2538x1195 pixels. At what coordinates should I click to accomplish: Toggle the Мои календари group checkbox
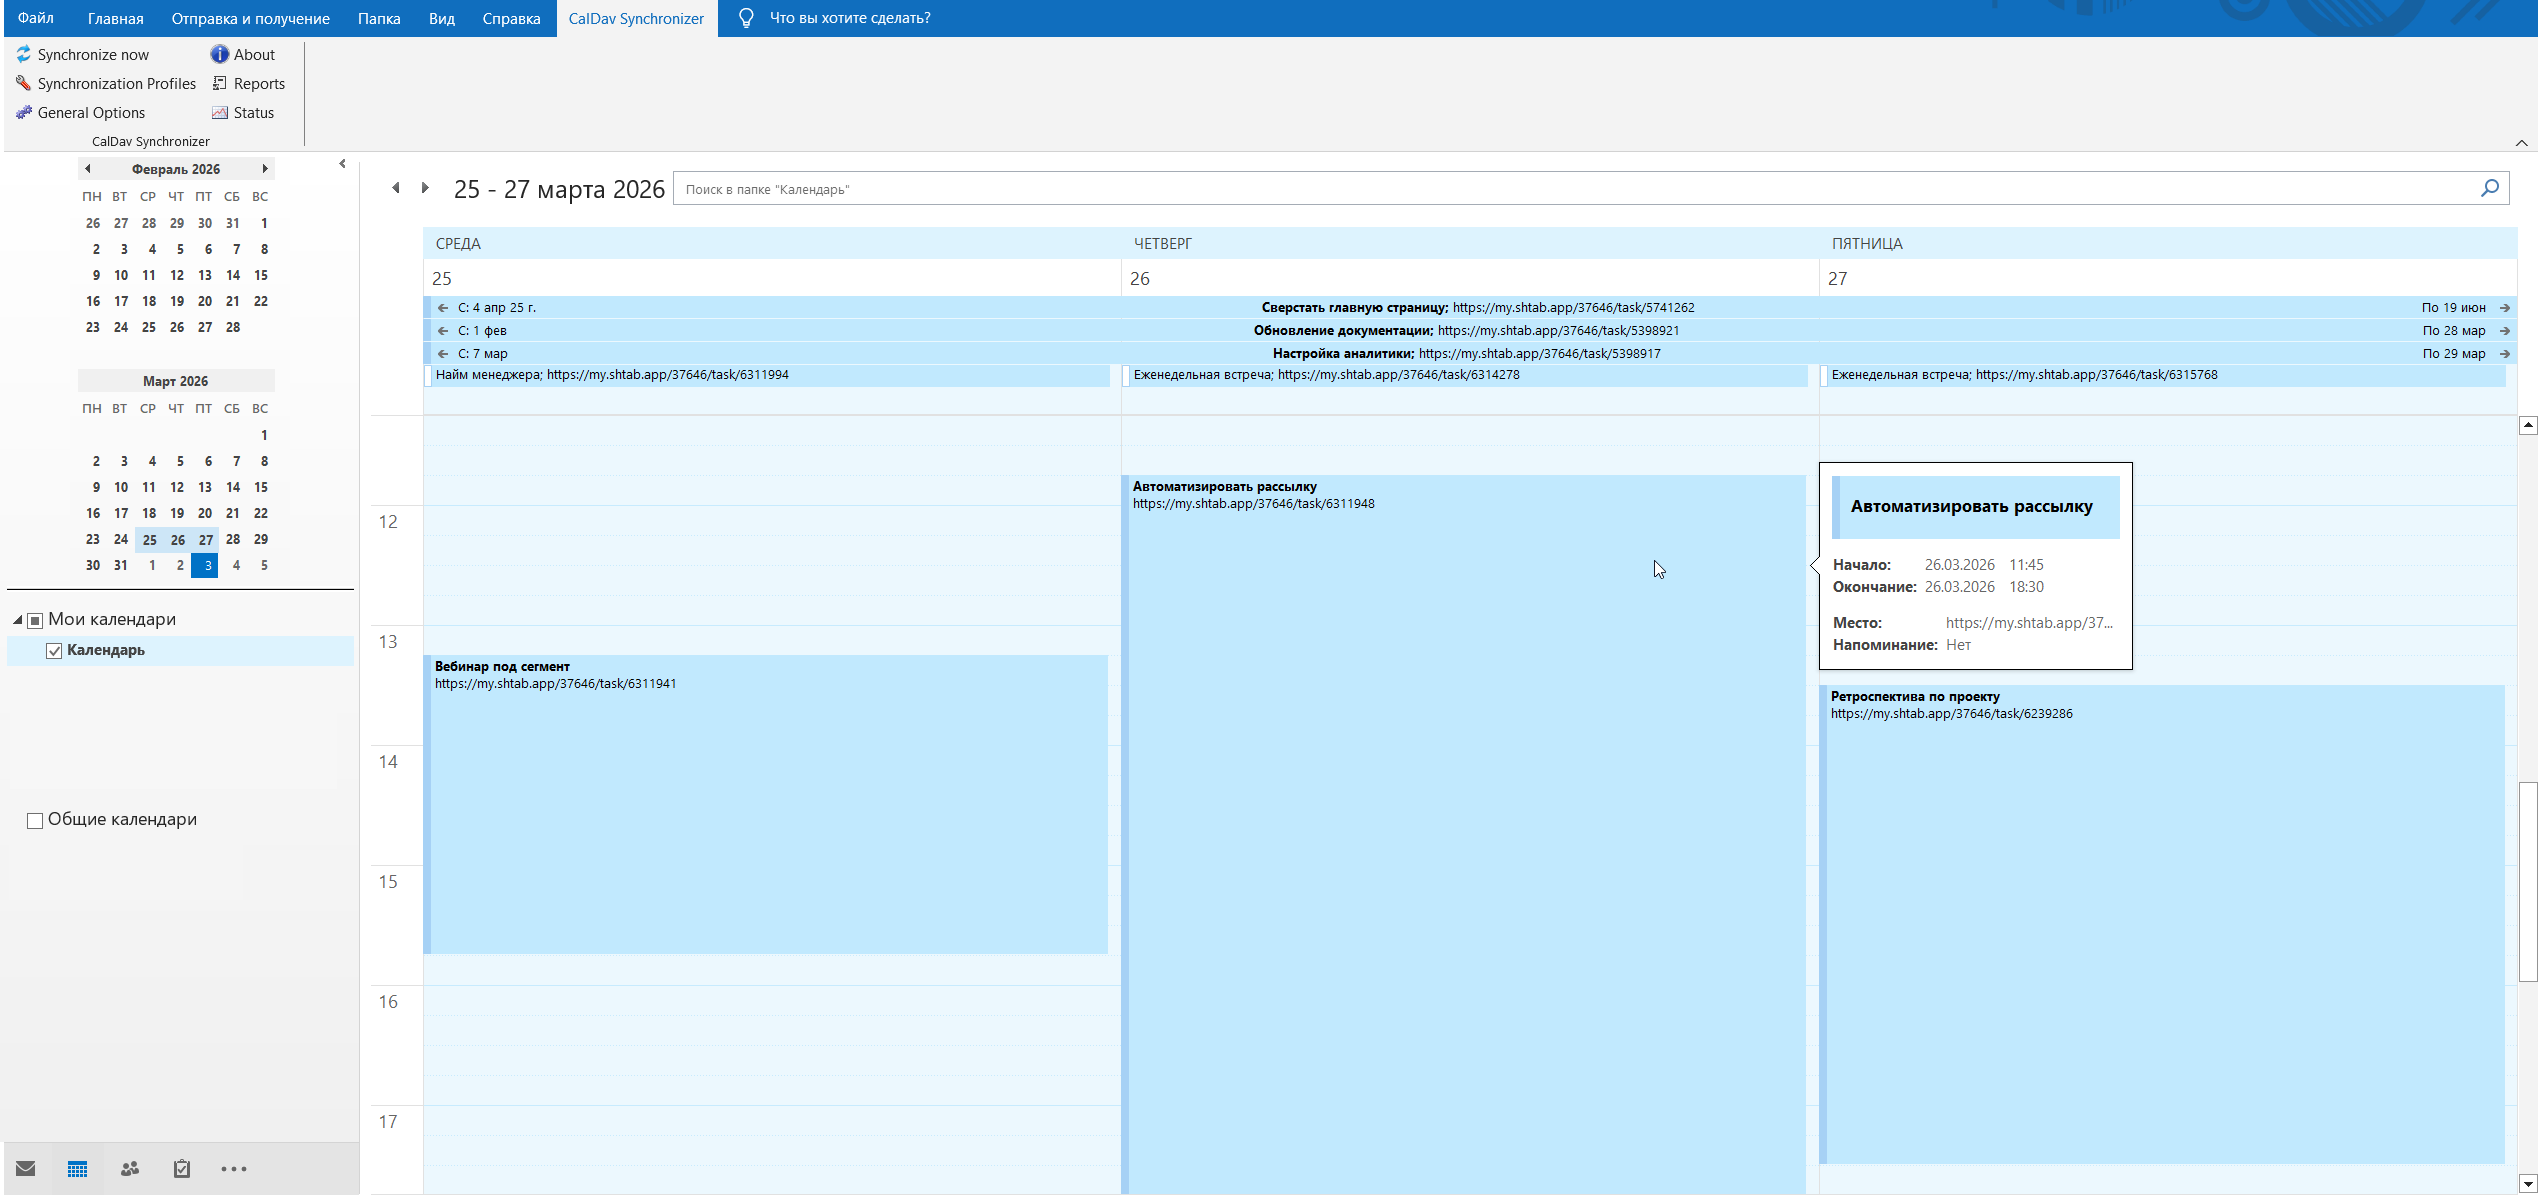pos(35,620)
